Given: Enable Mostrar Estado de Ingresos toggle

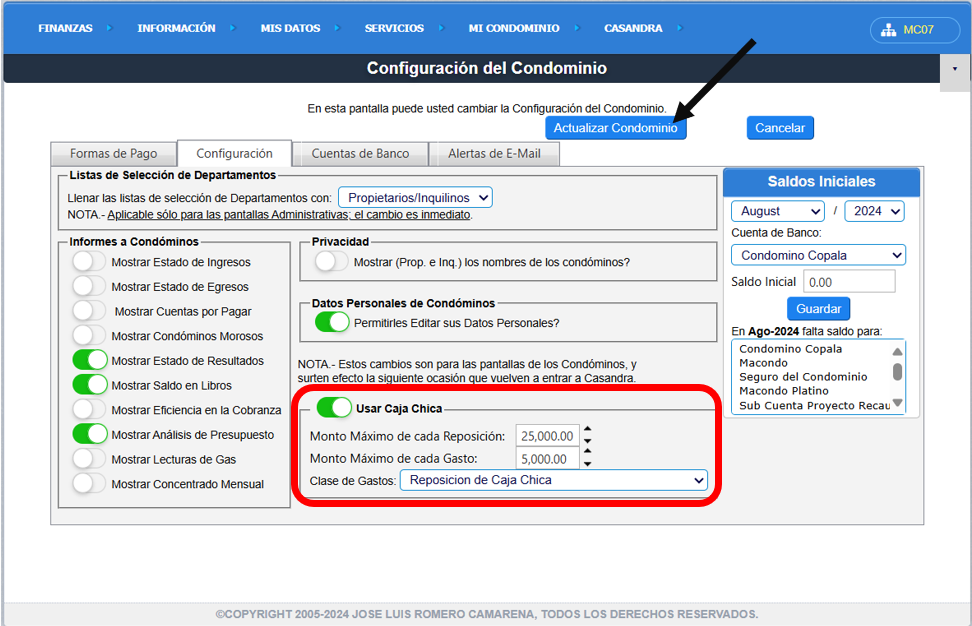Looking at the screenshot, I should tap(89, 262).
